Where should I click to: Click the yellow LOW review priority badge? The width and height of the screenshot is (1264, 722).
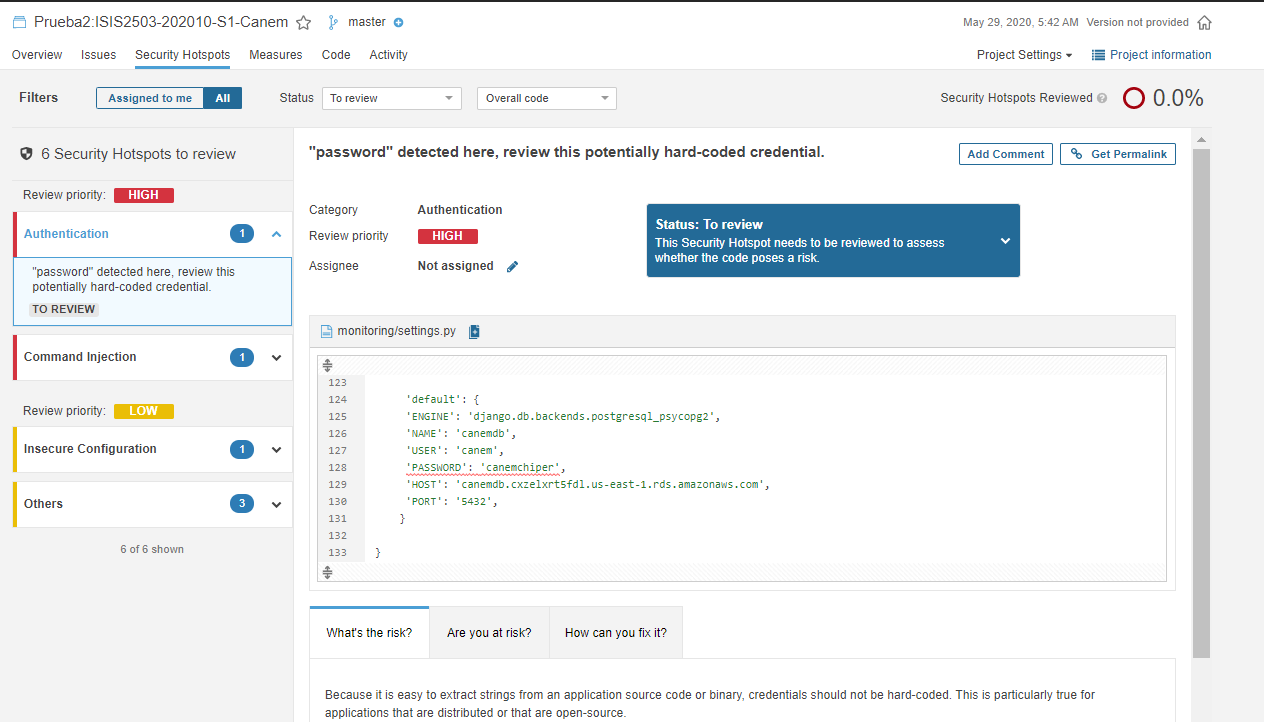point(143,411)
